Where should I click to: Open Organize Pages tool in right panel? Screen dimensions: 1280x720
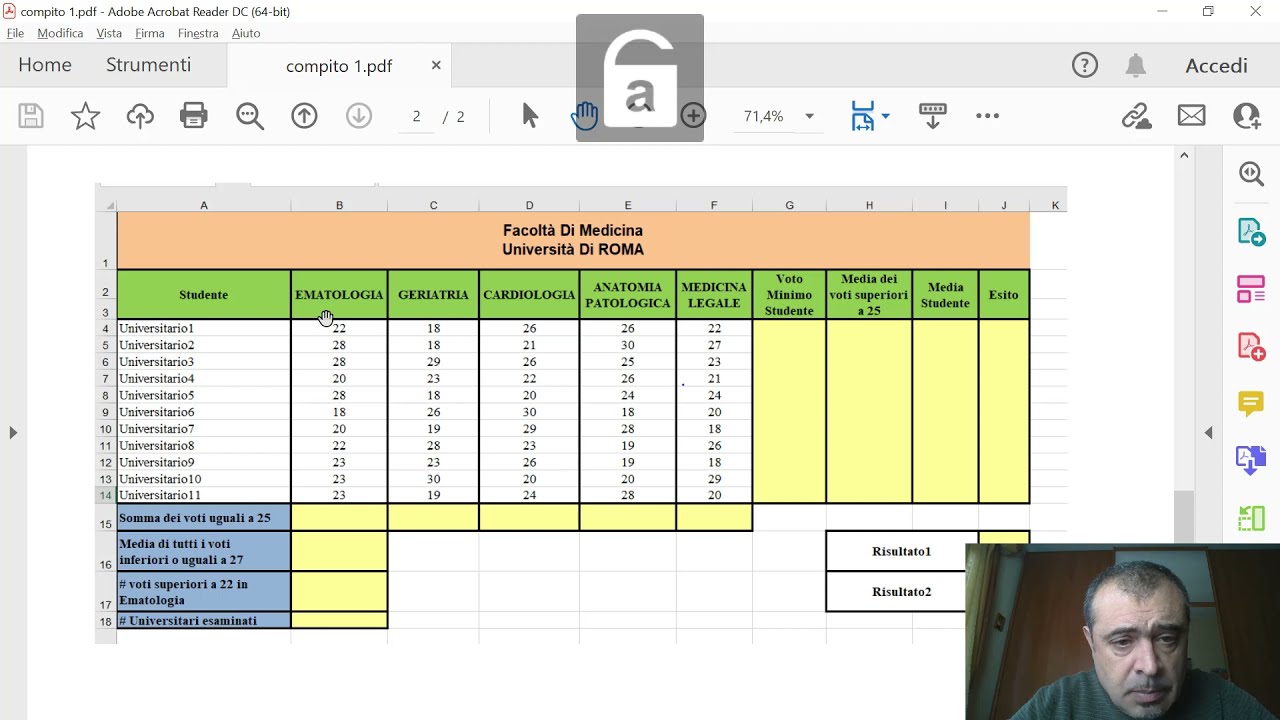[x=1251, y=289]
